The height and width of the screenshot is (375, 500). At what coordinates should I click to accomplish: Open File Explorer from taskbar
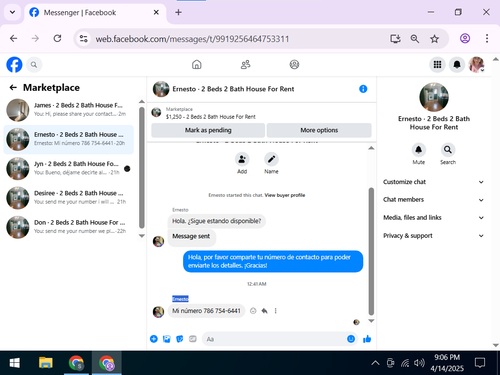(x=46, y=363)
